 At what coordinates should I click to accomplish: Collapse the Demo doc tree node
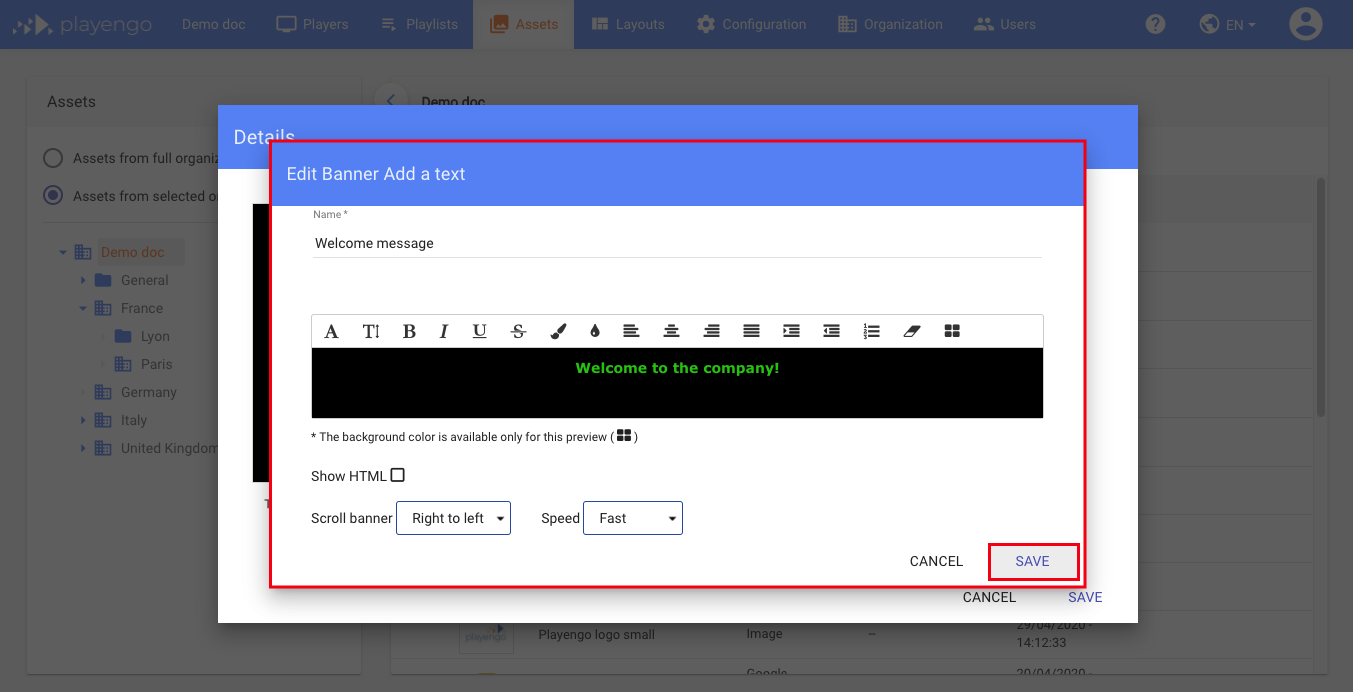tap(63, 253)
